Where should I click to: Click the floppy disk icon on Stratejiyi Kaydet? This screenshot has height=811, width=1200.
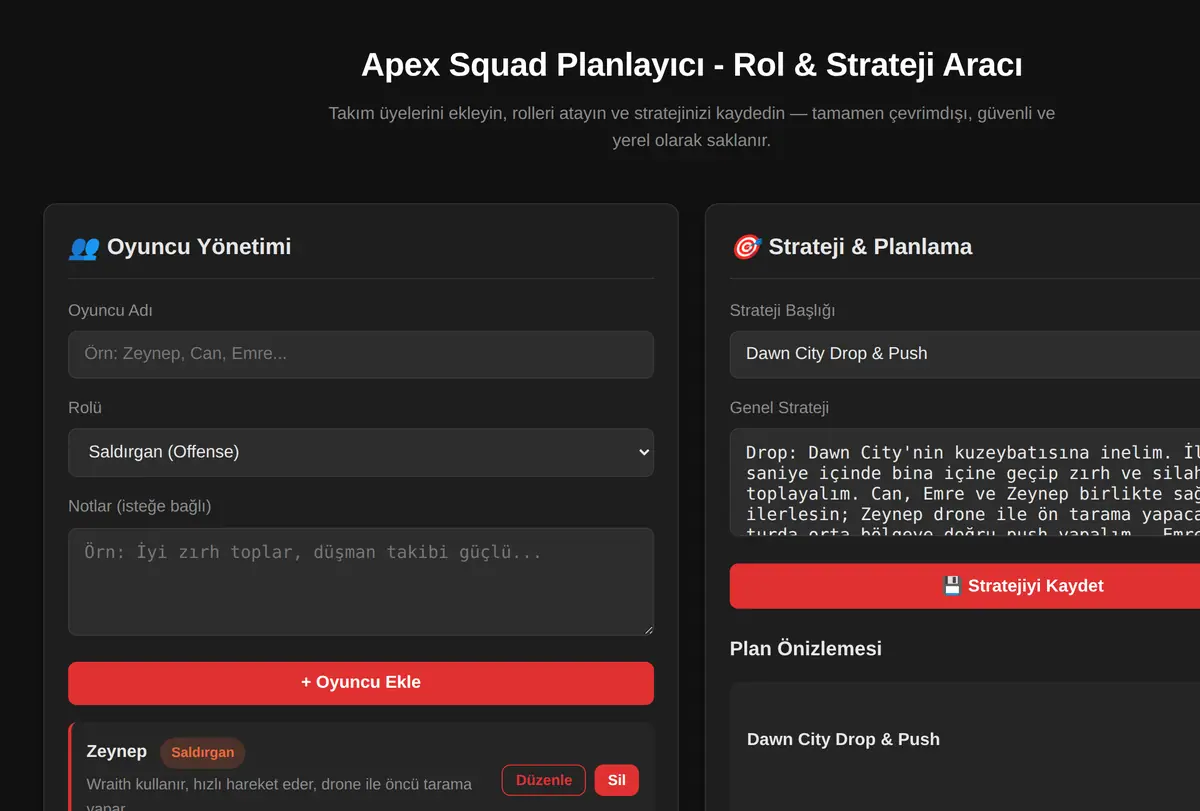point(952,586)
